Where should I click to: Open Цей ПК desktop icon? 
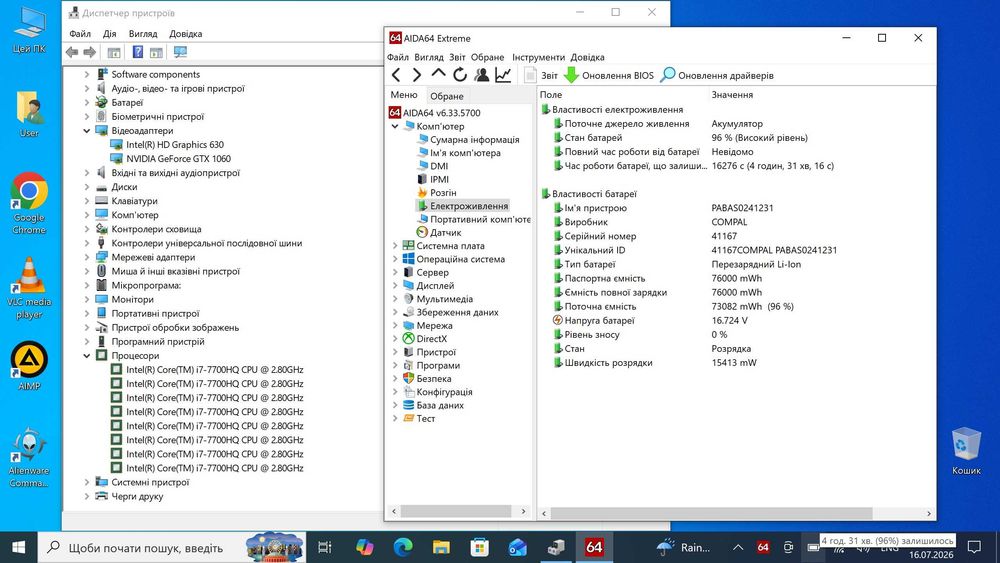click(29, 30)
